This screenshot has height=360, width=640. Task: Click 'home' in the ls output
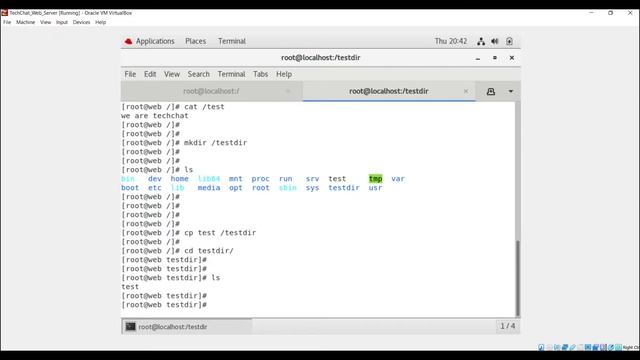(180, 179)
